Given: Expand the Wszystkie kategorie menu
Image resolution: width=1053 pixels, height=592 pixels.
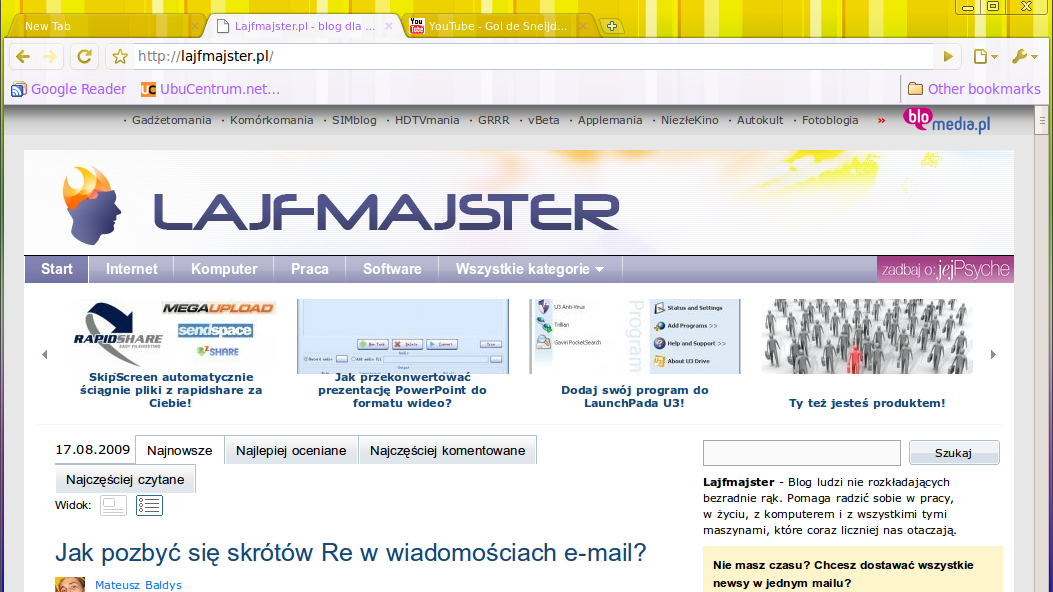Looking at the screenshot, I should [x=528, y=268].
